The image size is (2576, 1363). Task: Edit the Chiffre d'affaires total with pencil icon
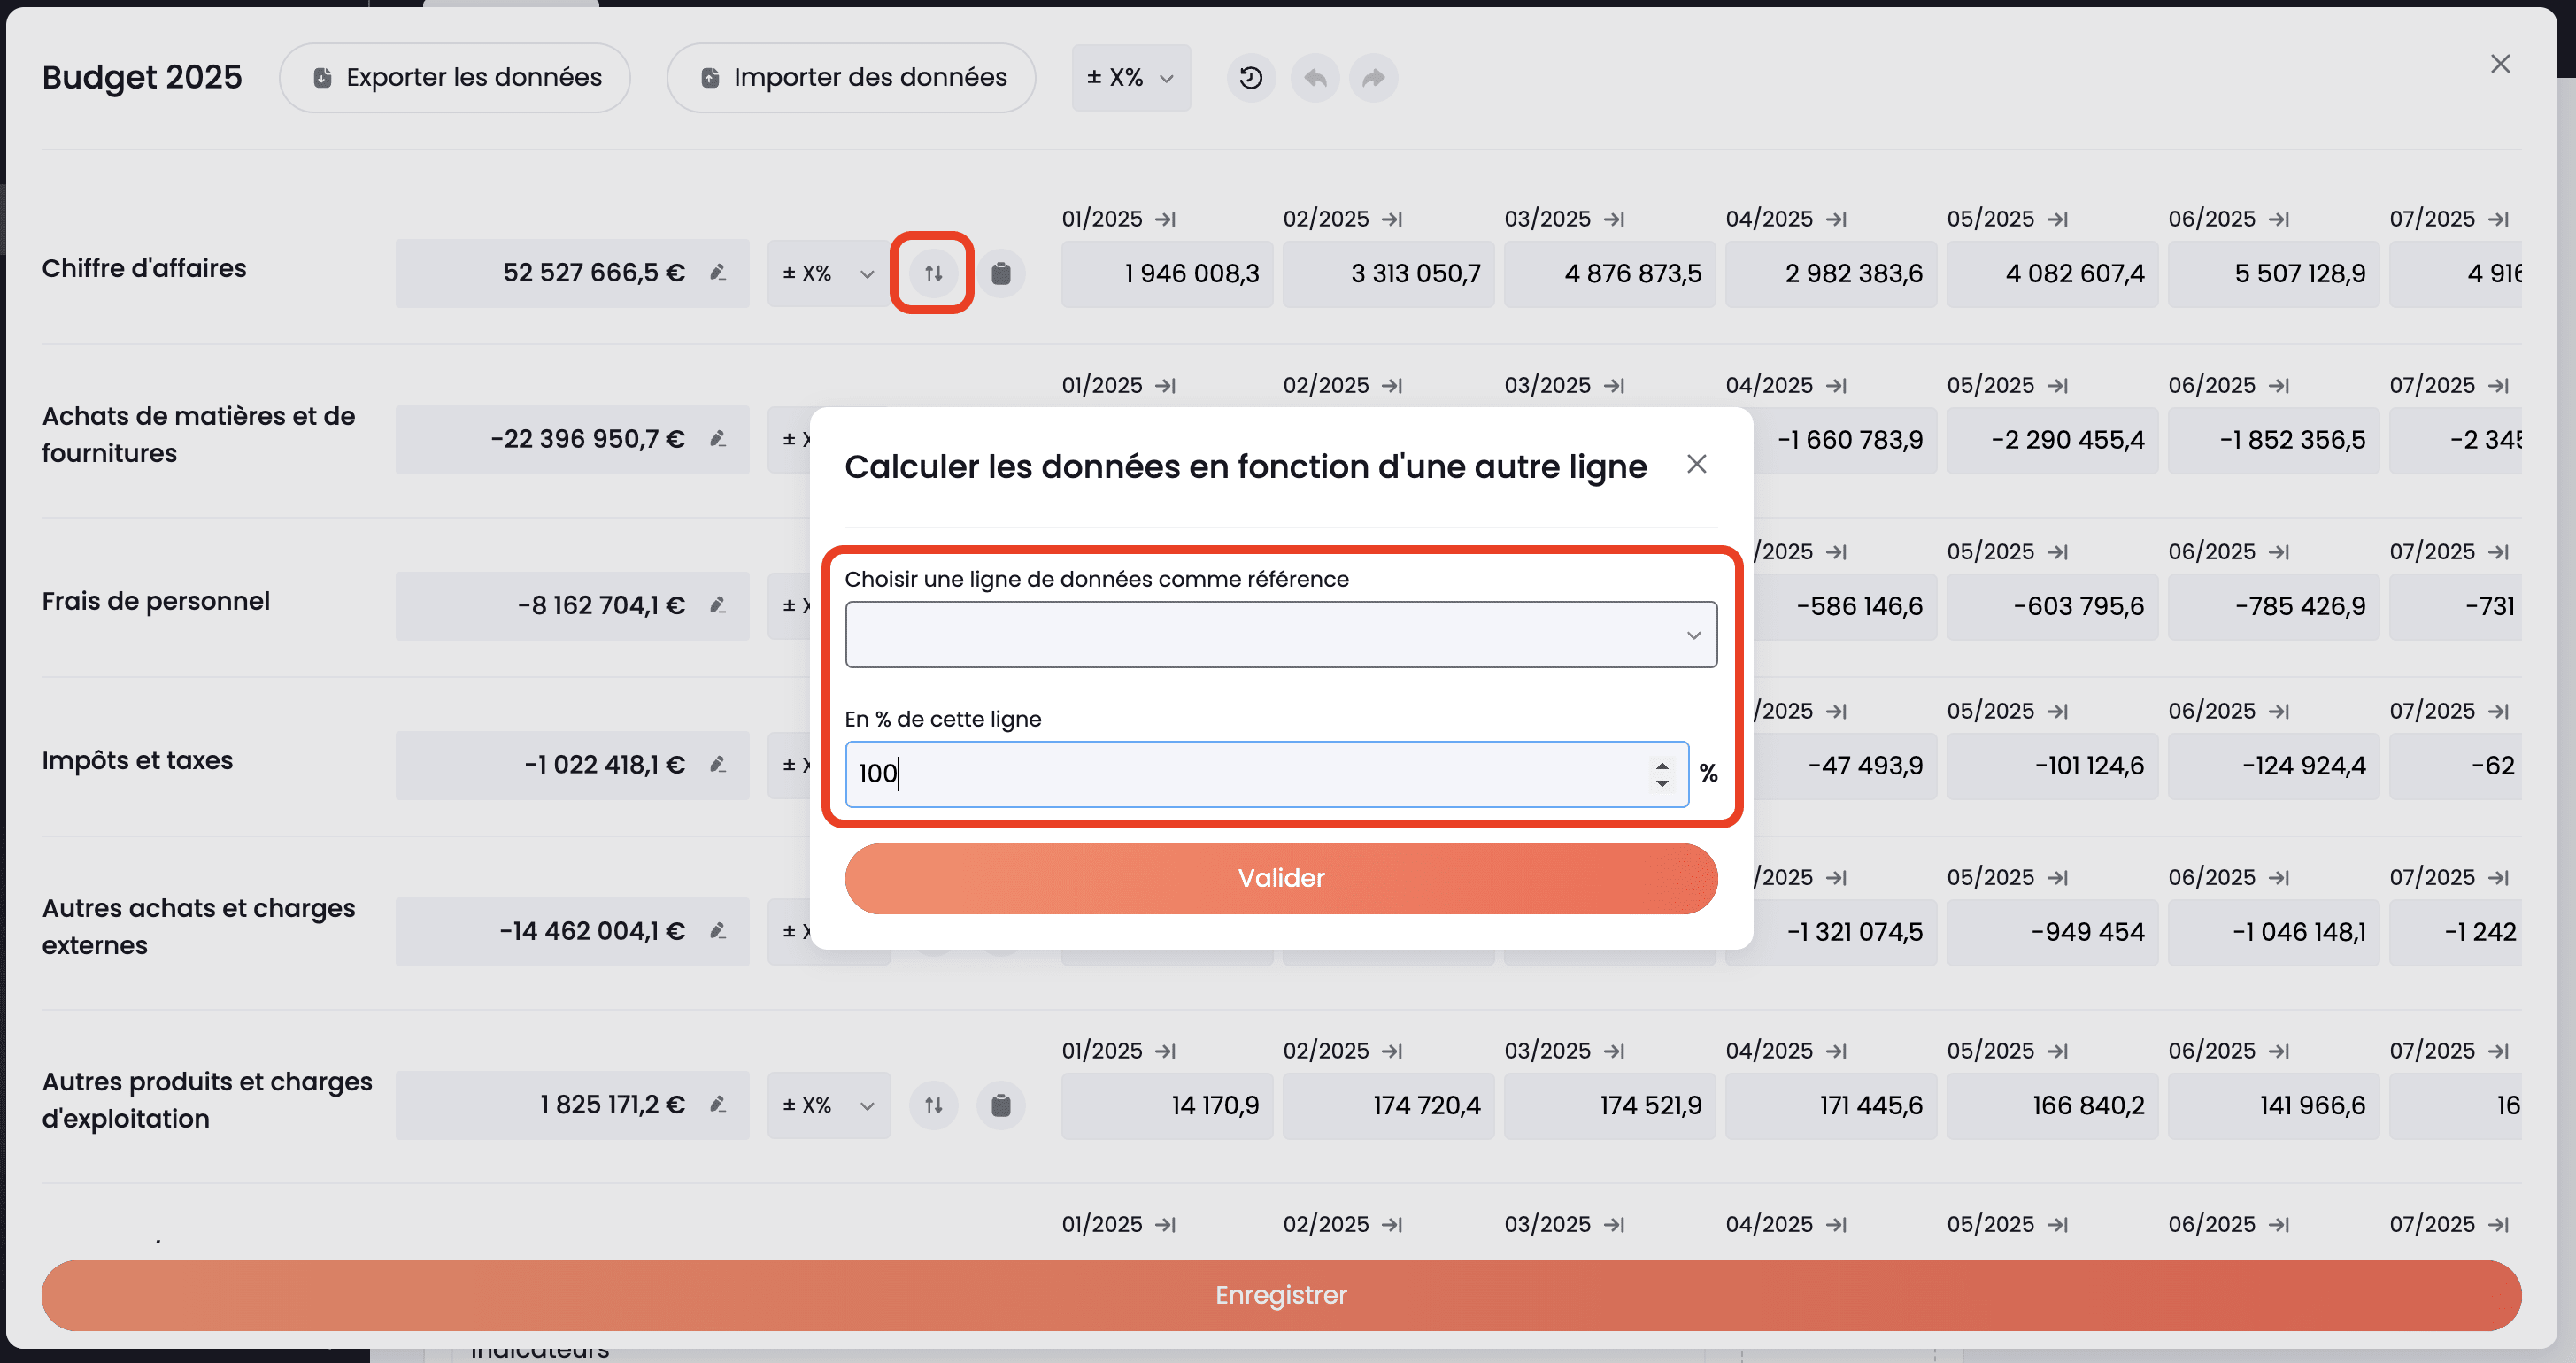pos(717,272)
